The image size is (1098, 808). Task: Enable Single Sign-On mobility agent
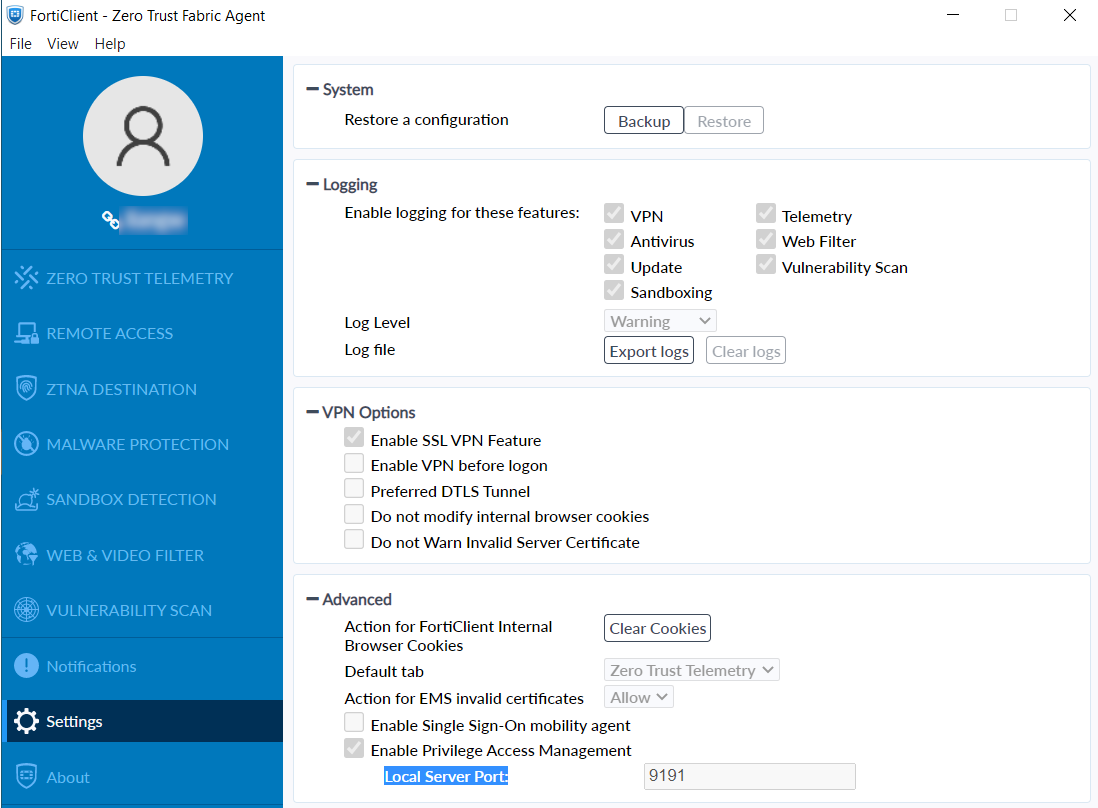pyautogui.click(x=354, y=722)
